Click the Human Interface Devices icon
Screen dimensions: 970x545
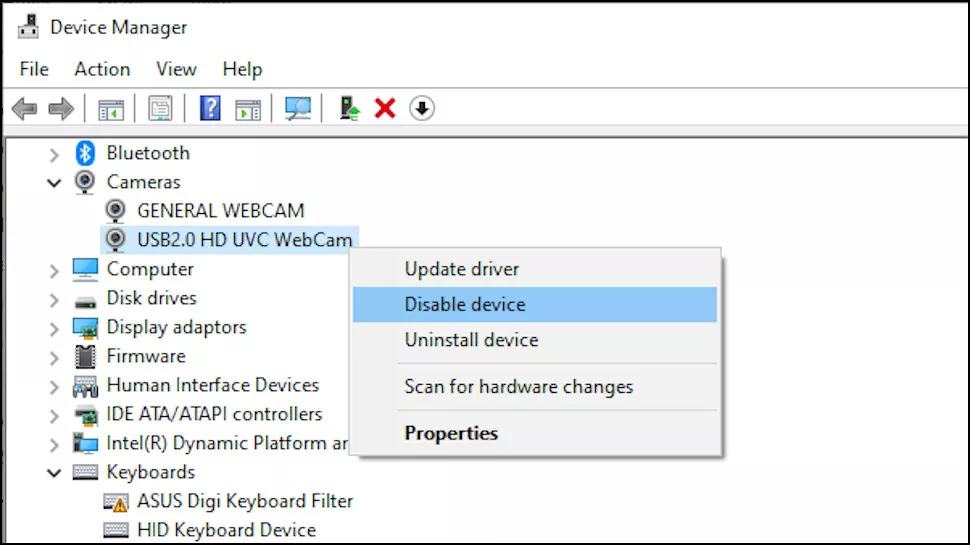(85, 386)
